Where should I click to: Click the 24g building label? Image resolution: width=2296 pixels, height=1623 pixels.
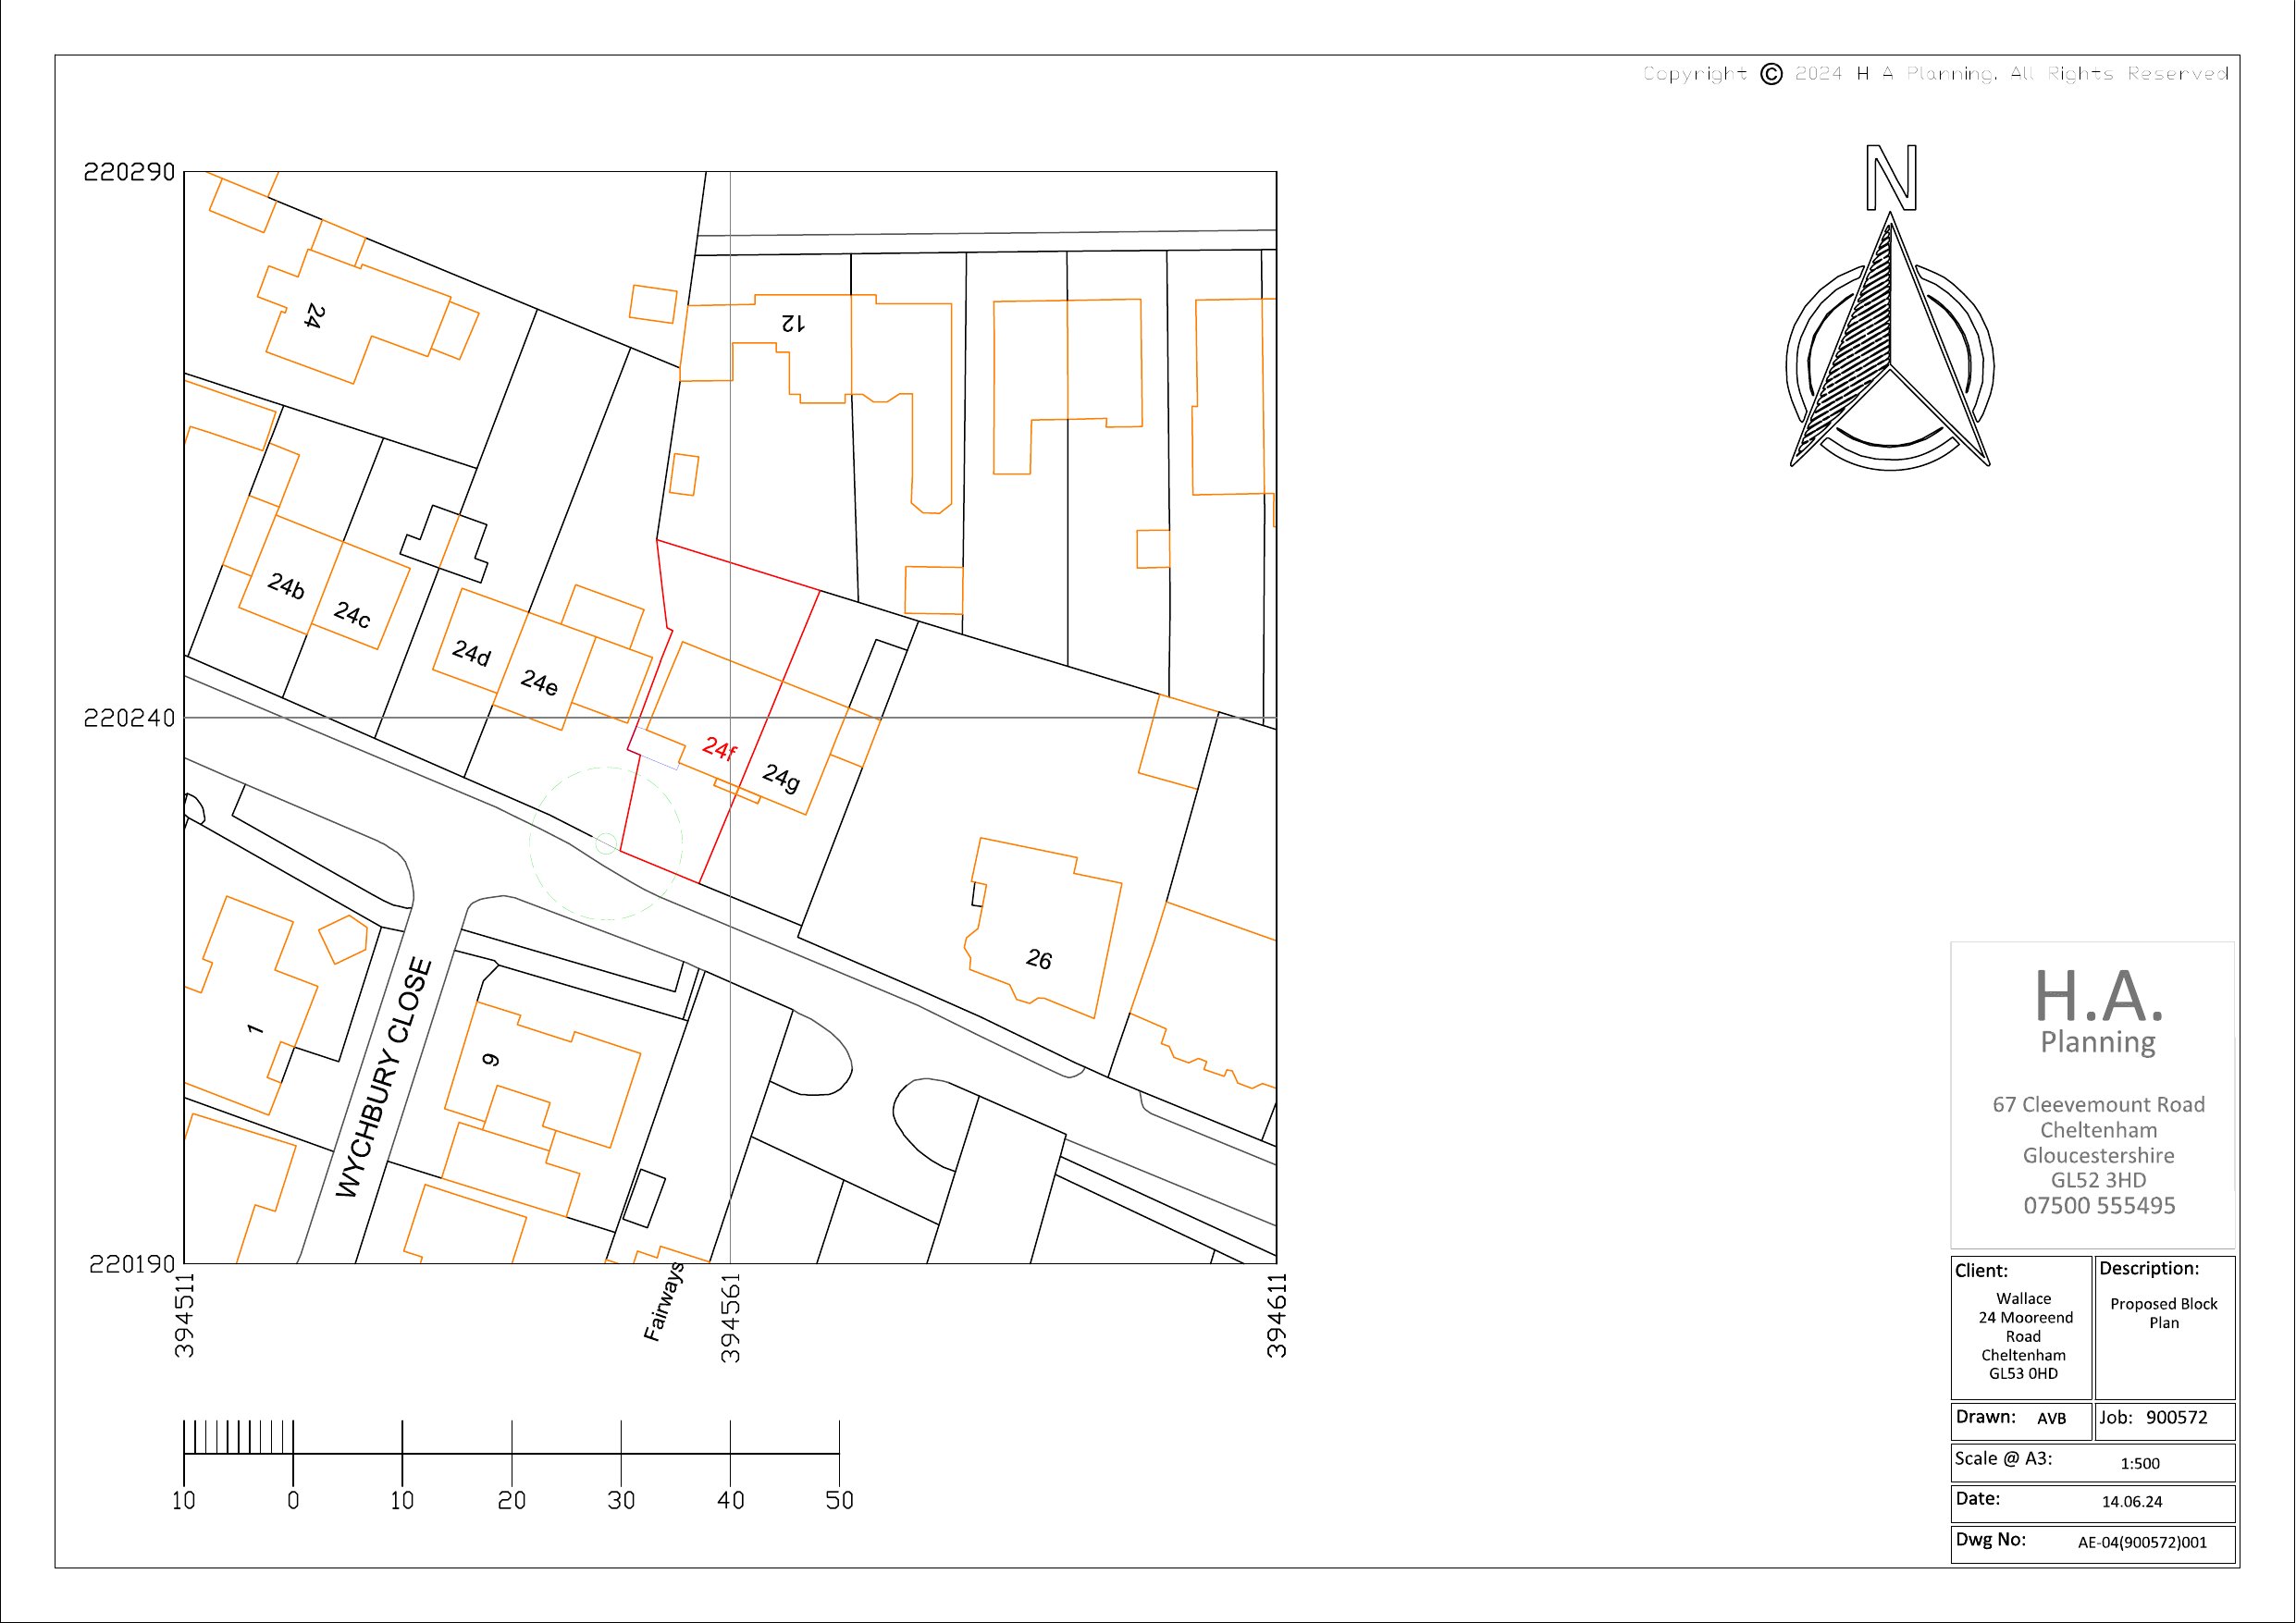(781, 776)
